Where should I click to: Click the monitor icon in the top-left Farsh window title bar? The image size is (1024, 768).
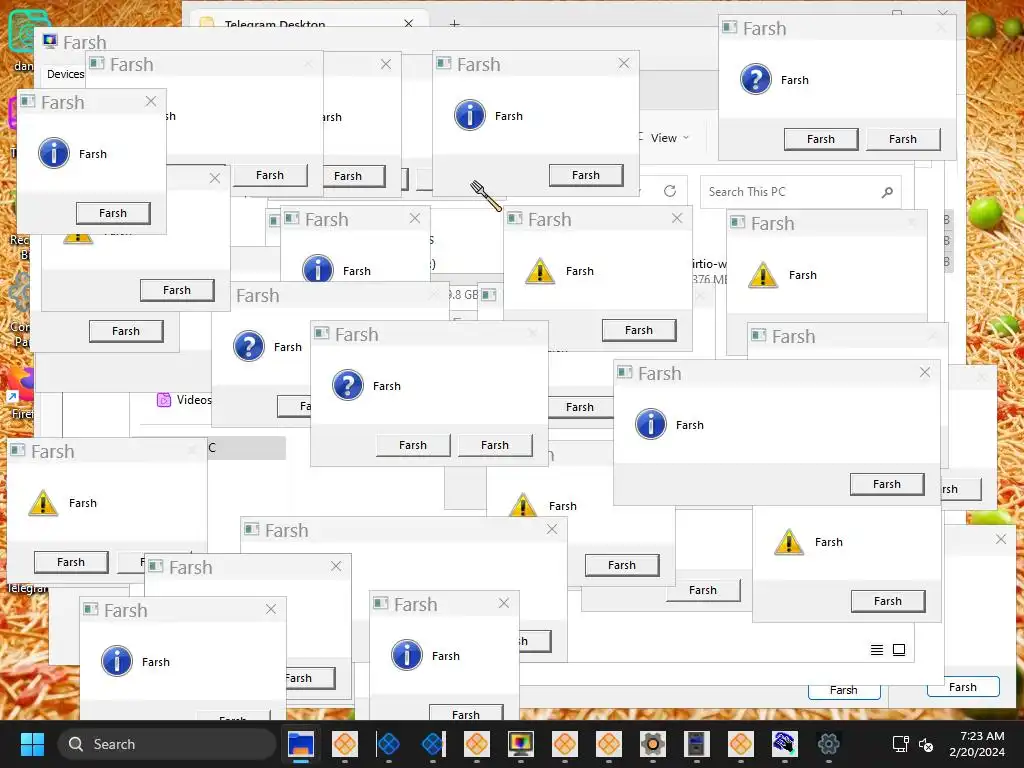tap(50, 41)
